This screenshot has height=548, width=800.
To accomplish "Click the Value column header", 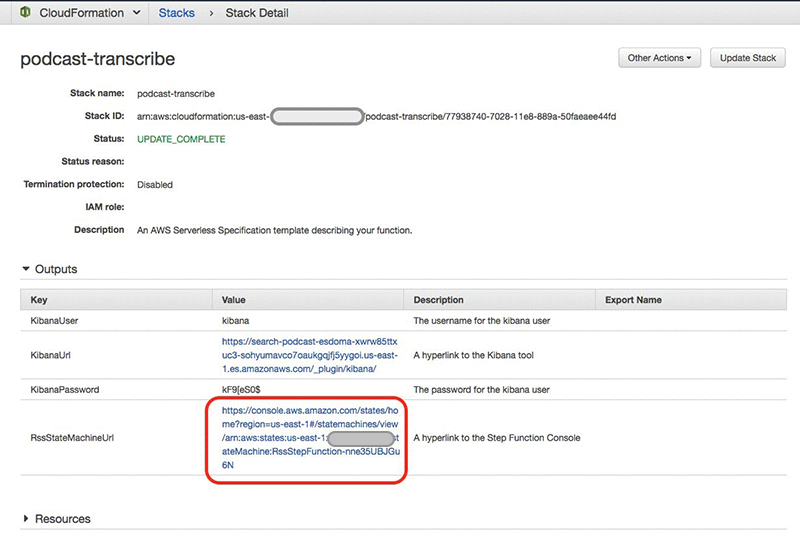I will point(308,300).
